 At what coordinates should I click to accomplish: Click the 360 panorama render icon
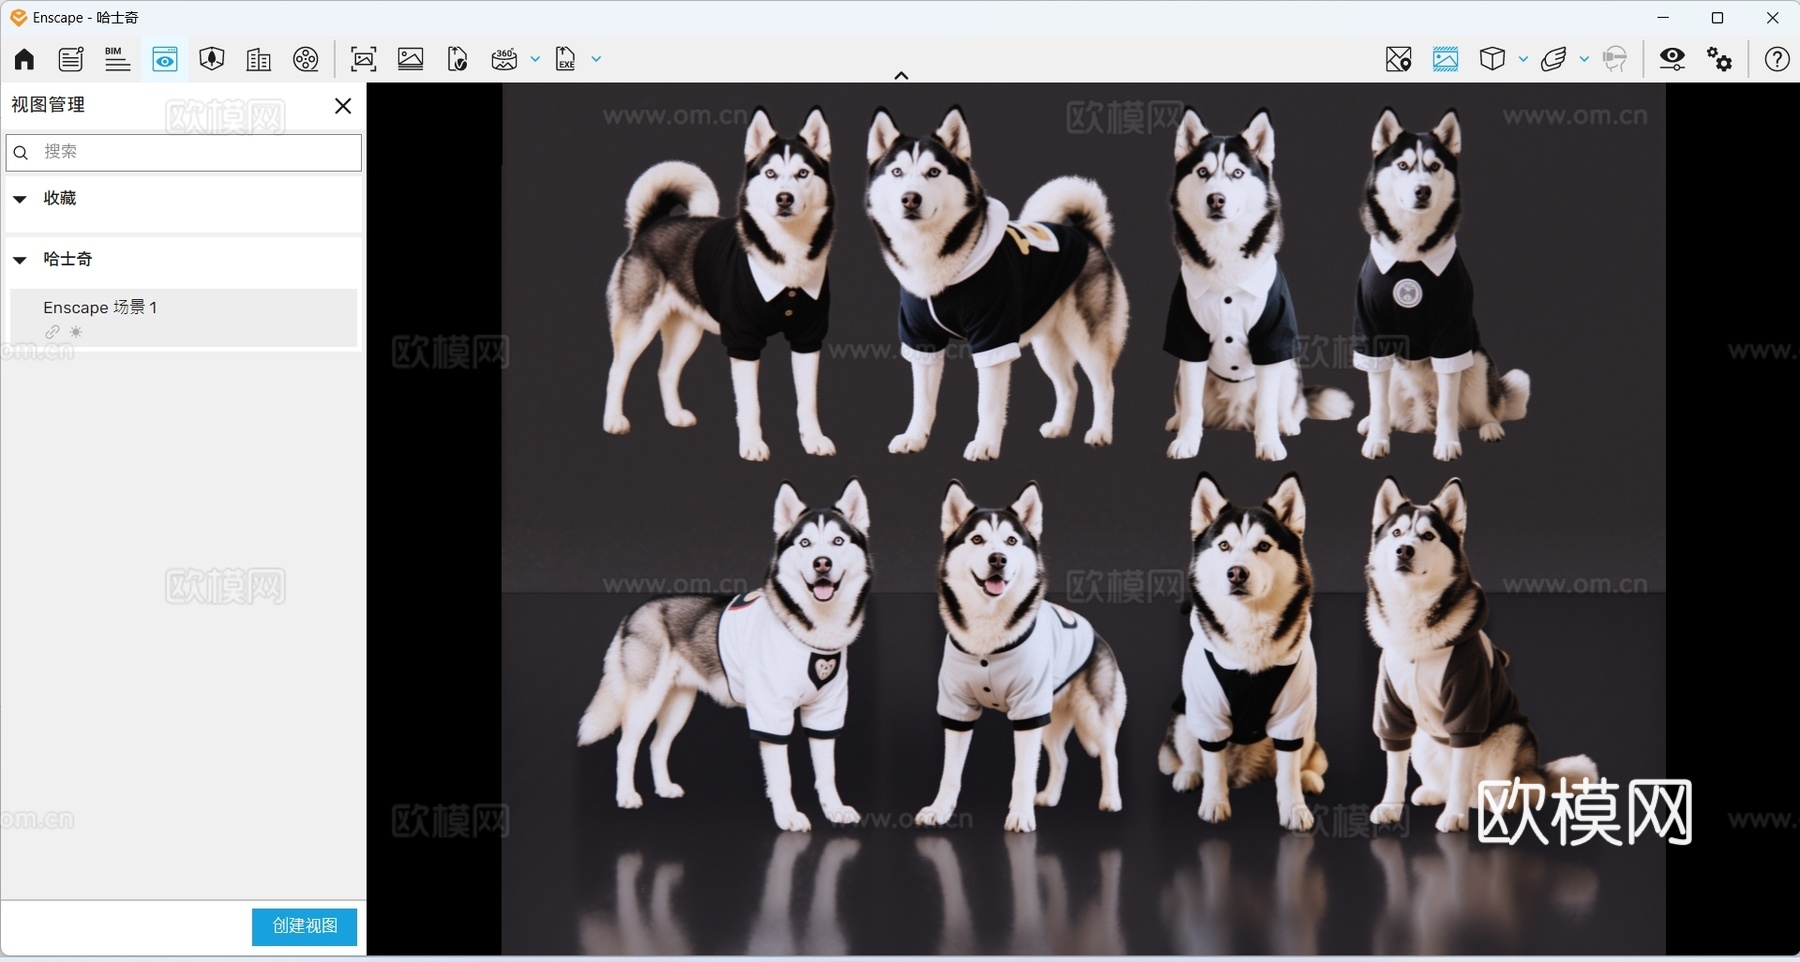tap(504, 59)
